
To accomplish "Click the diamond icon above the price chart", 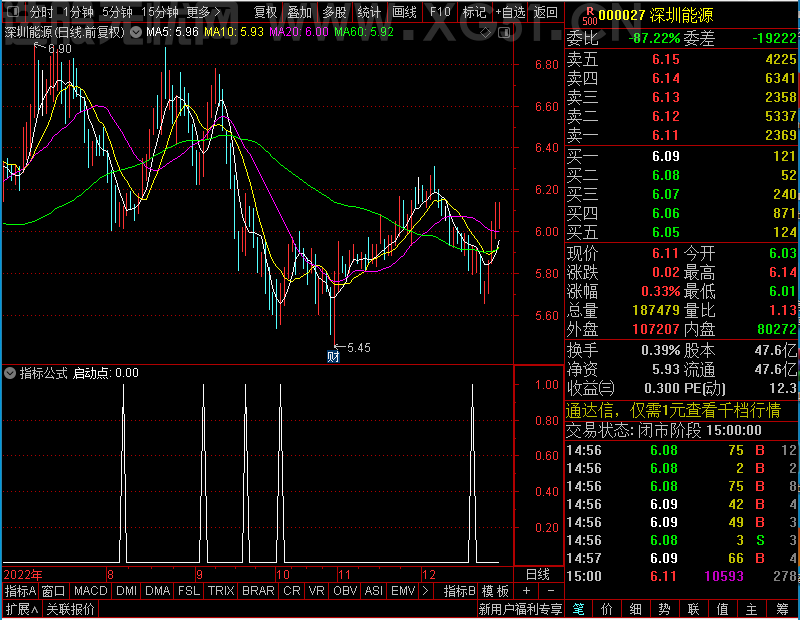I will [486, 33].
